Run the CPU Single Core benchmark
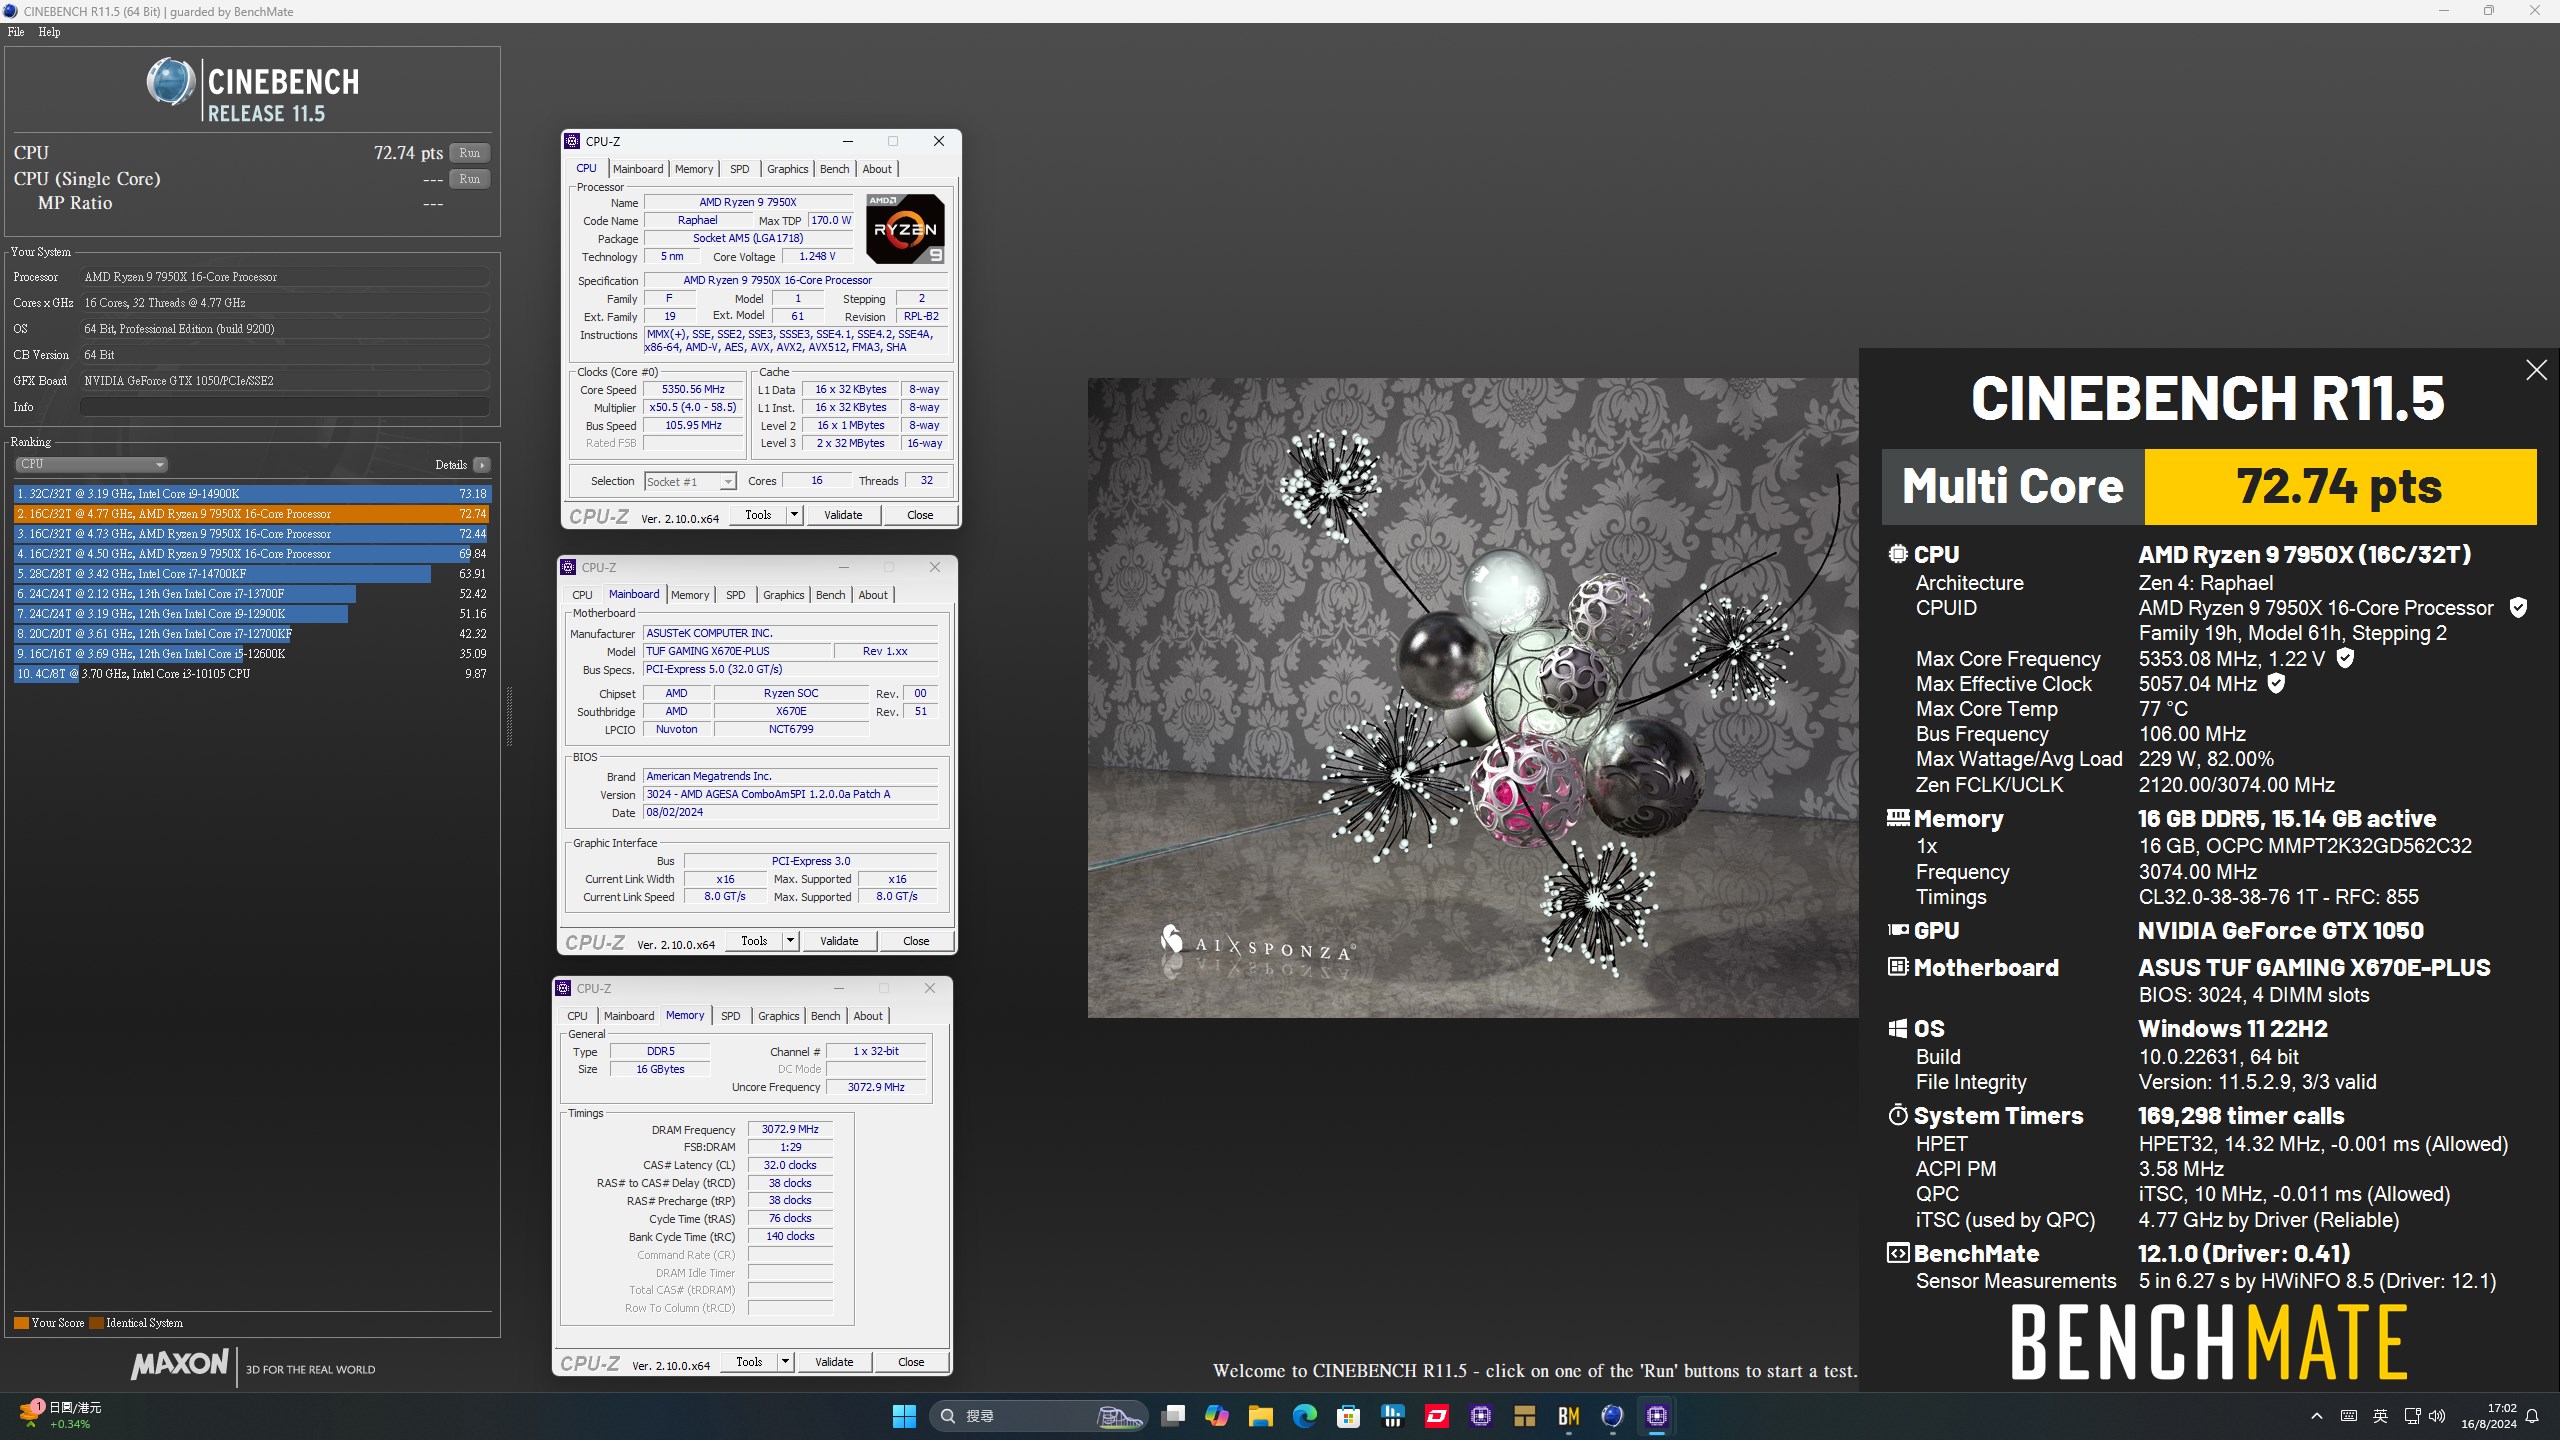The height and width of the screenshot is (1440, 2560). pos(470,179)
